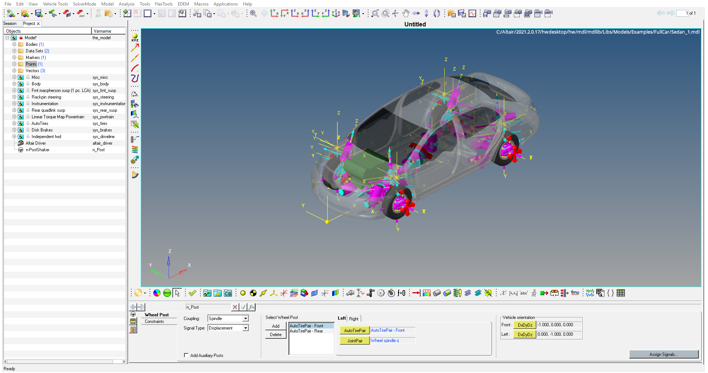Open the Coupling dropdown set to Spindle
The image size is (708, 373).
click(x=228, y=318)
